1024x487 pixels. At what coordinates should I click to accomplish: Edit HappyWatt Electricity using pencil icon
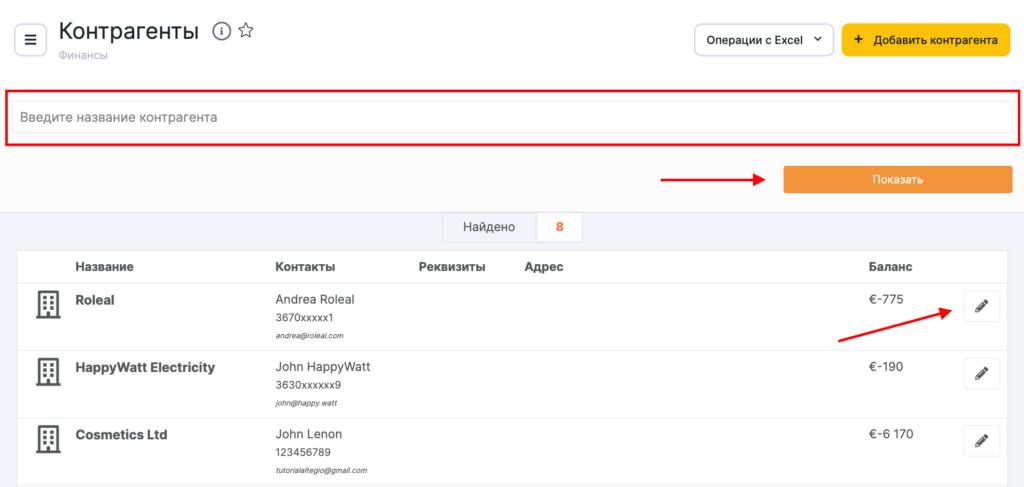click(981, 373)
